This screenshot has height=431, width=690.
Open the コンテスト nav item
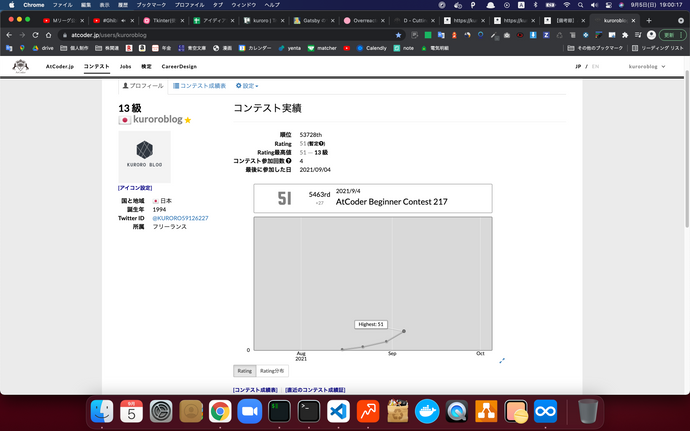(x=96, y=66)
